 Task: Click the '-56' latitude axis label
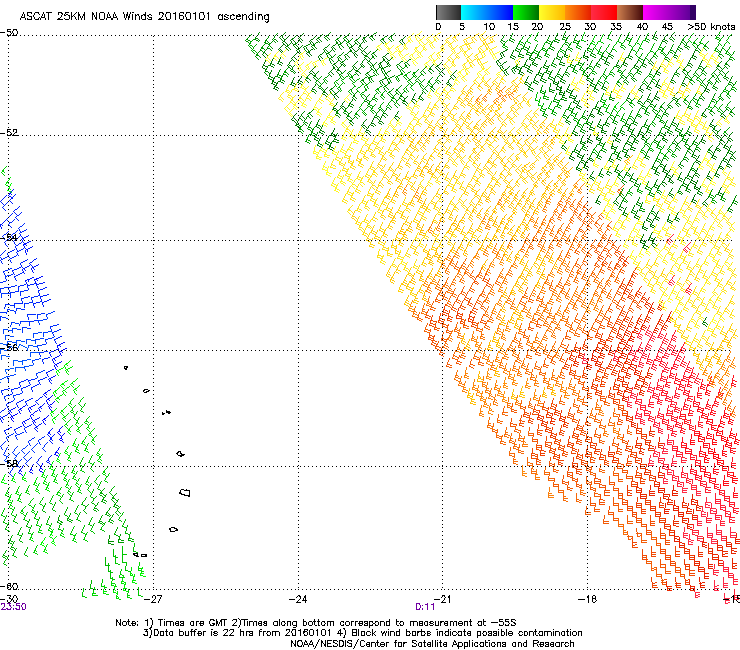9,347
